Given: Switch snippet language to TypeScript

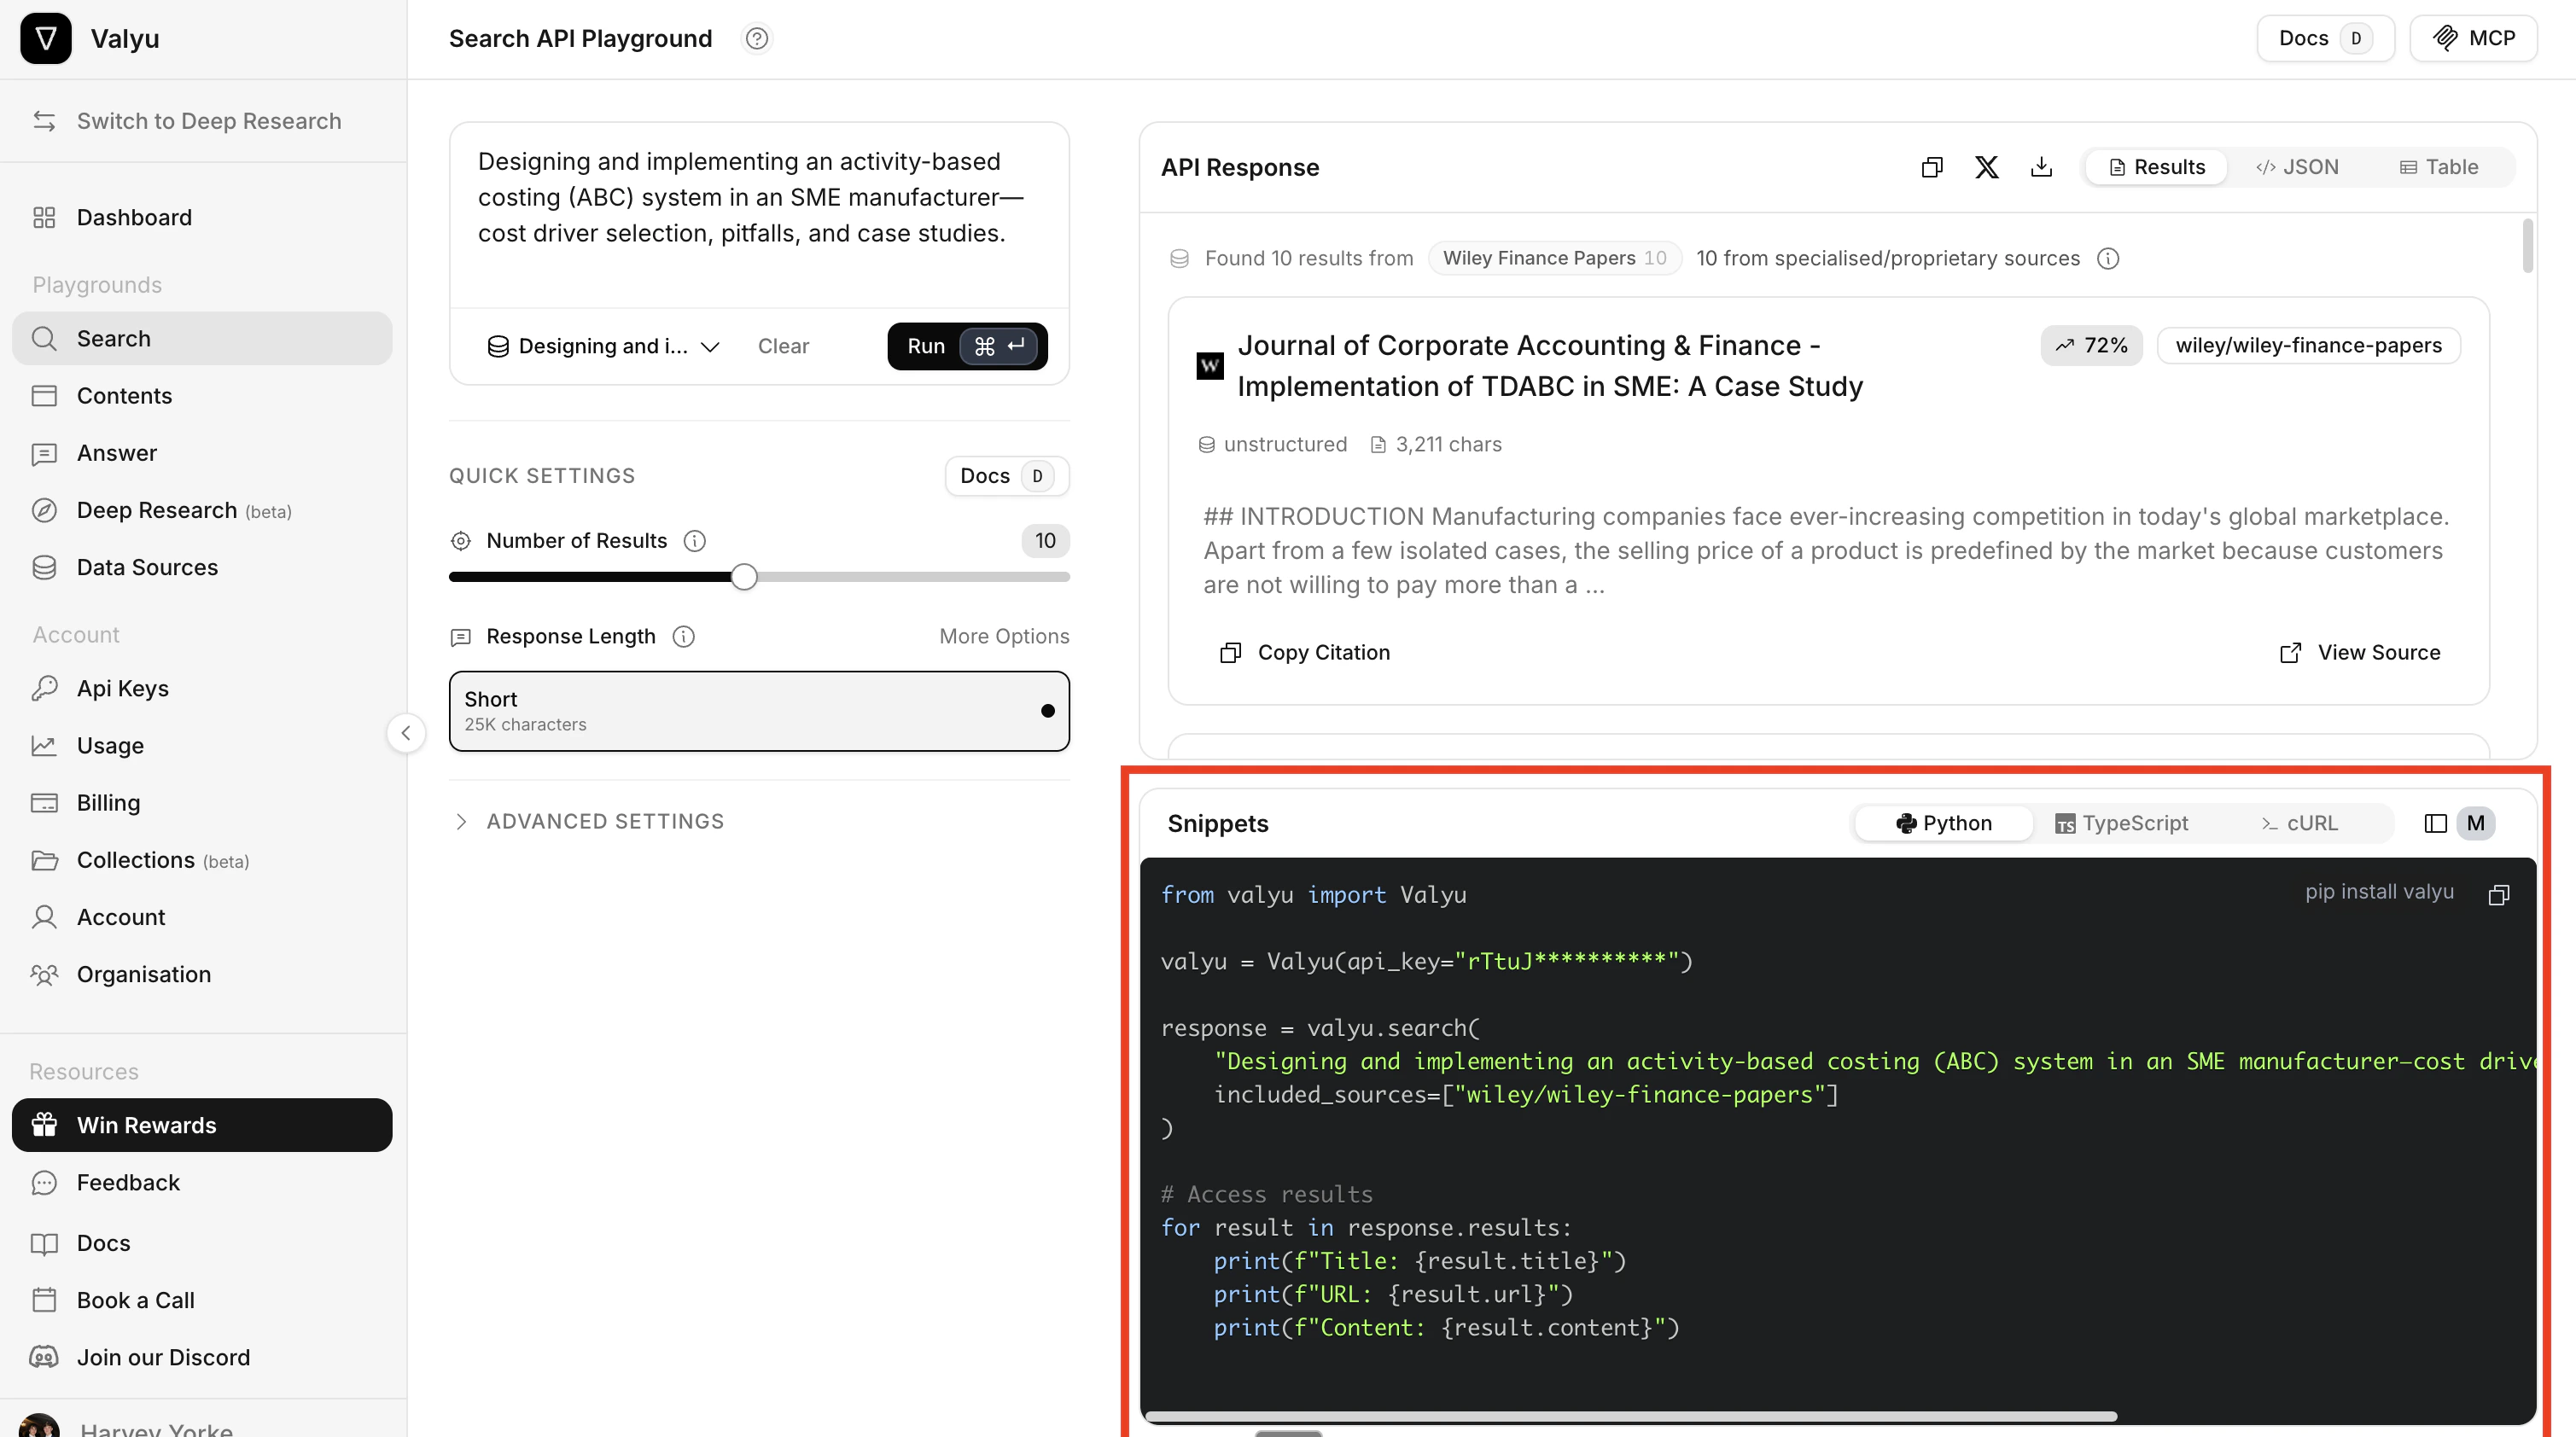Looking at the screenshot, I should coord(2124,823).
